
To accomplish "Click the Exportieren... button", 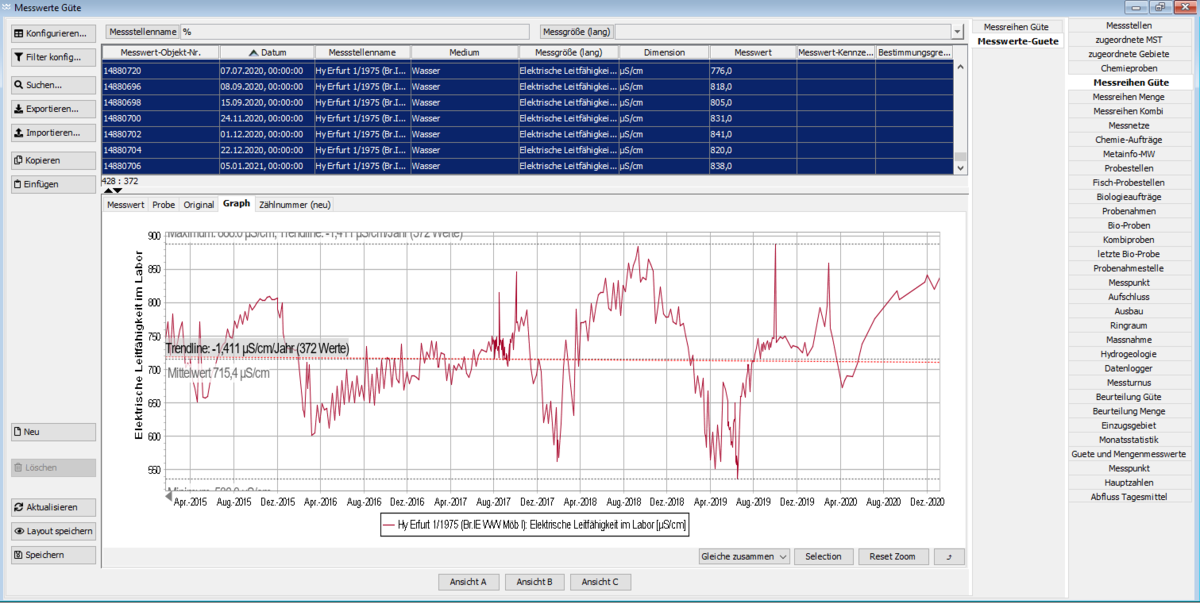I will click(53, 108).
